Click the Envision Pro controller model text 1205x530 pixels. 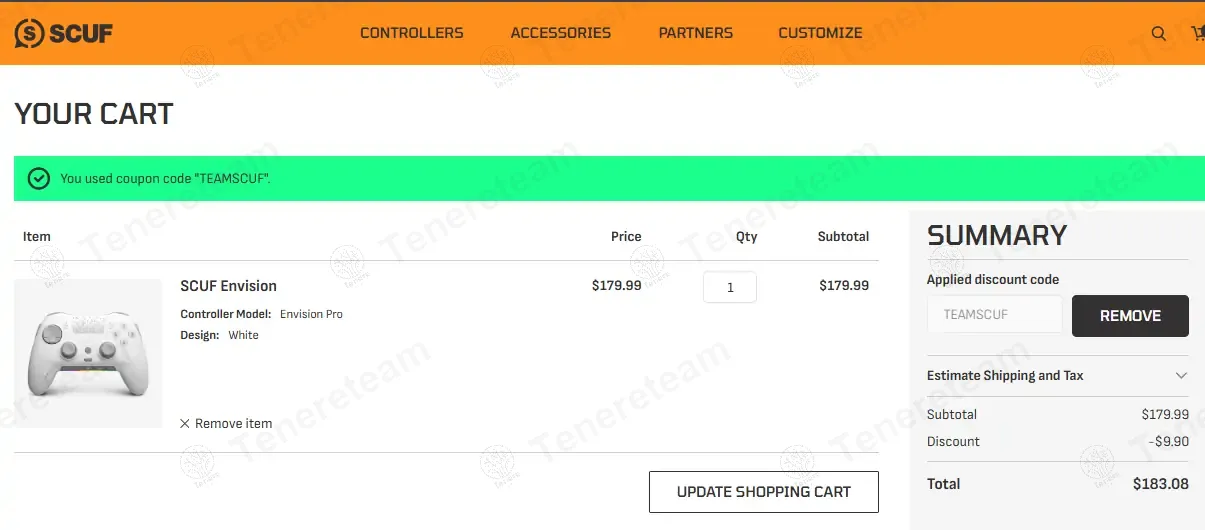coord(311,314)
